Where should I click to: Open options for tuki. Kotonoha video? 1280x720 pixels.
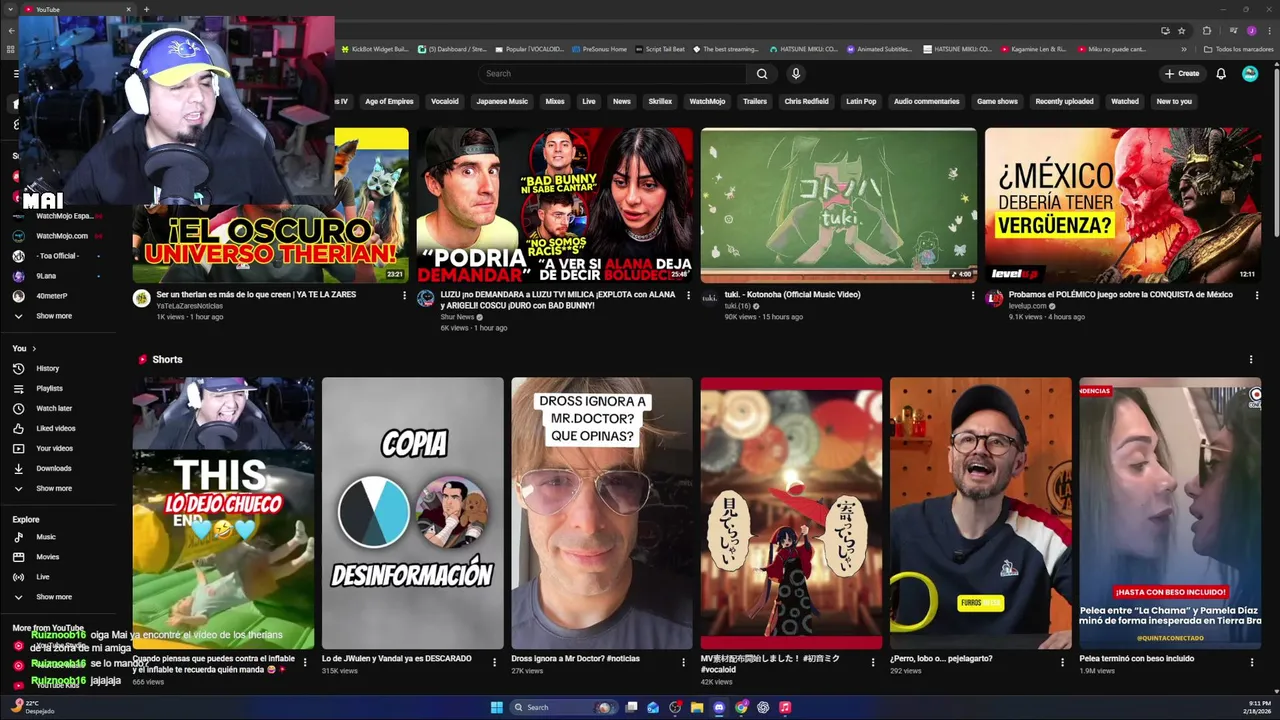pos(972,296)
